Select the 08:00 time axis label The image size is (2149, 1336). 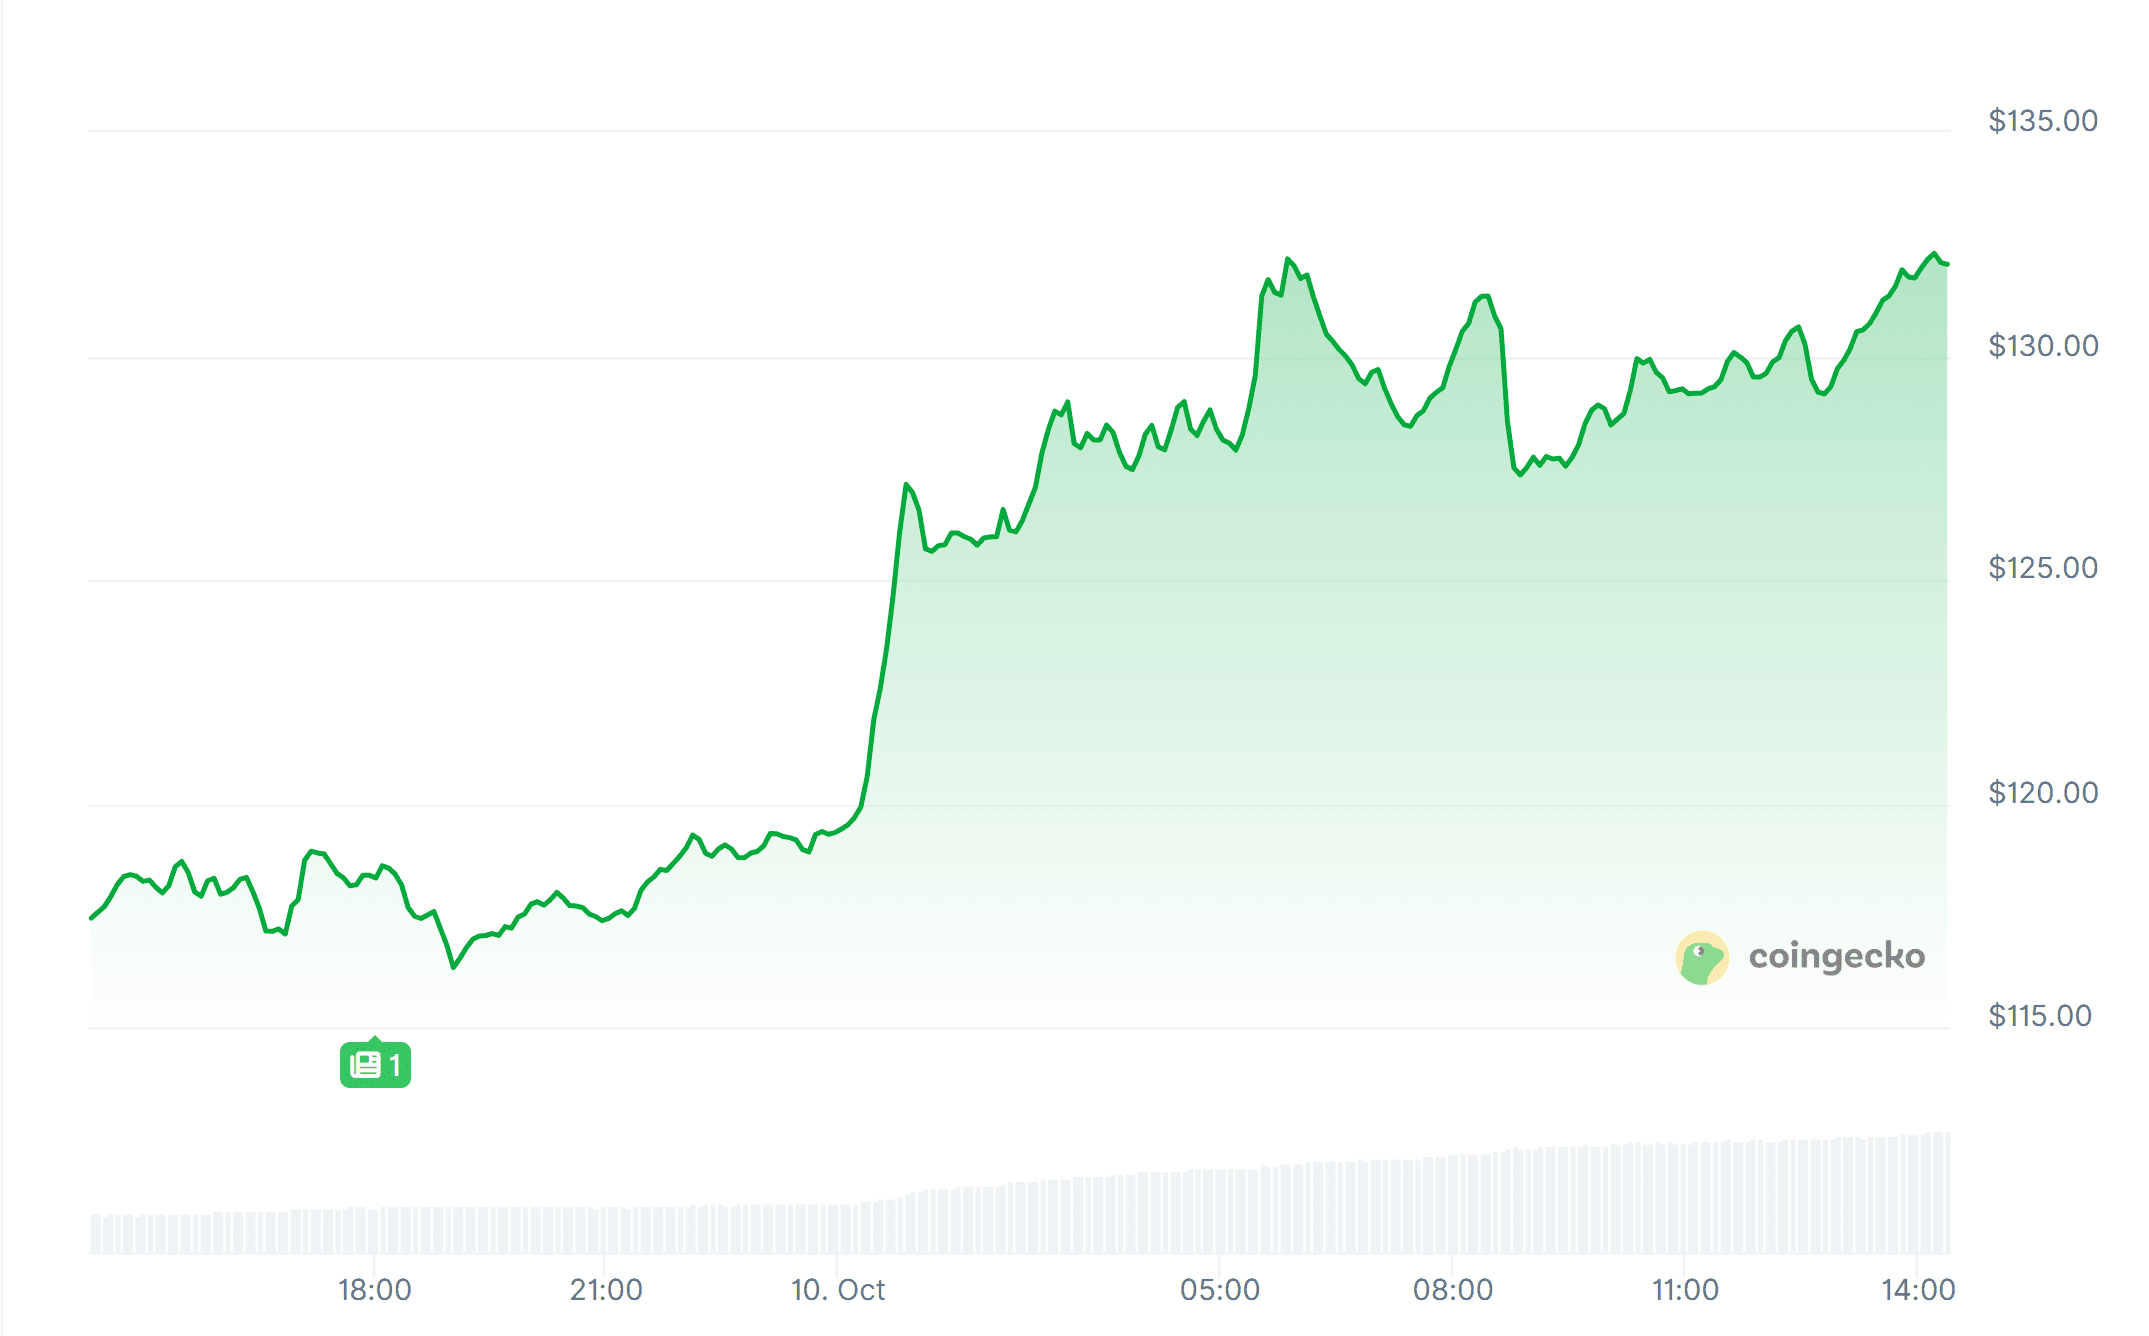pyautogui.click(x=1452, y=1290)
